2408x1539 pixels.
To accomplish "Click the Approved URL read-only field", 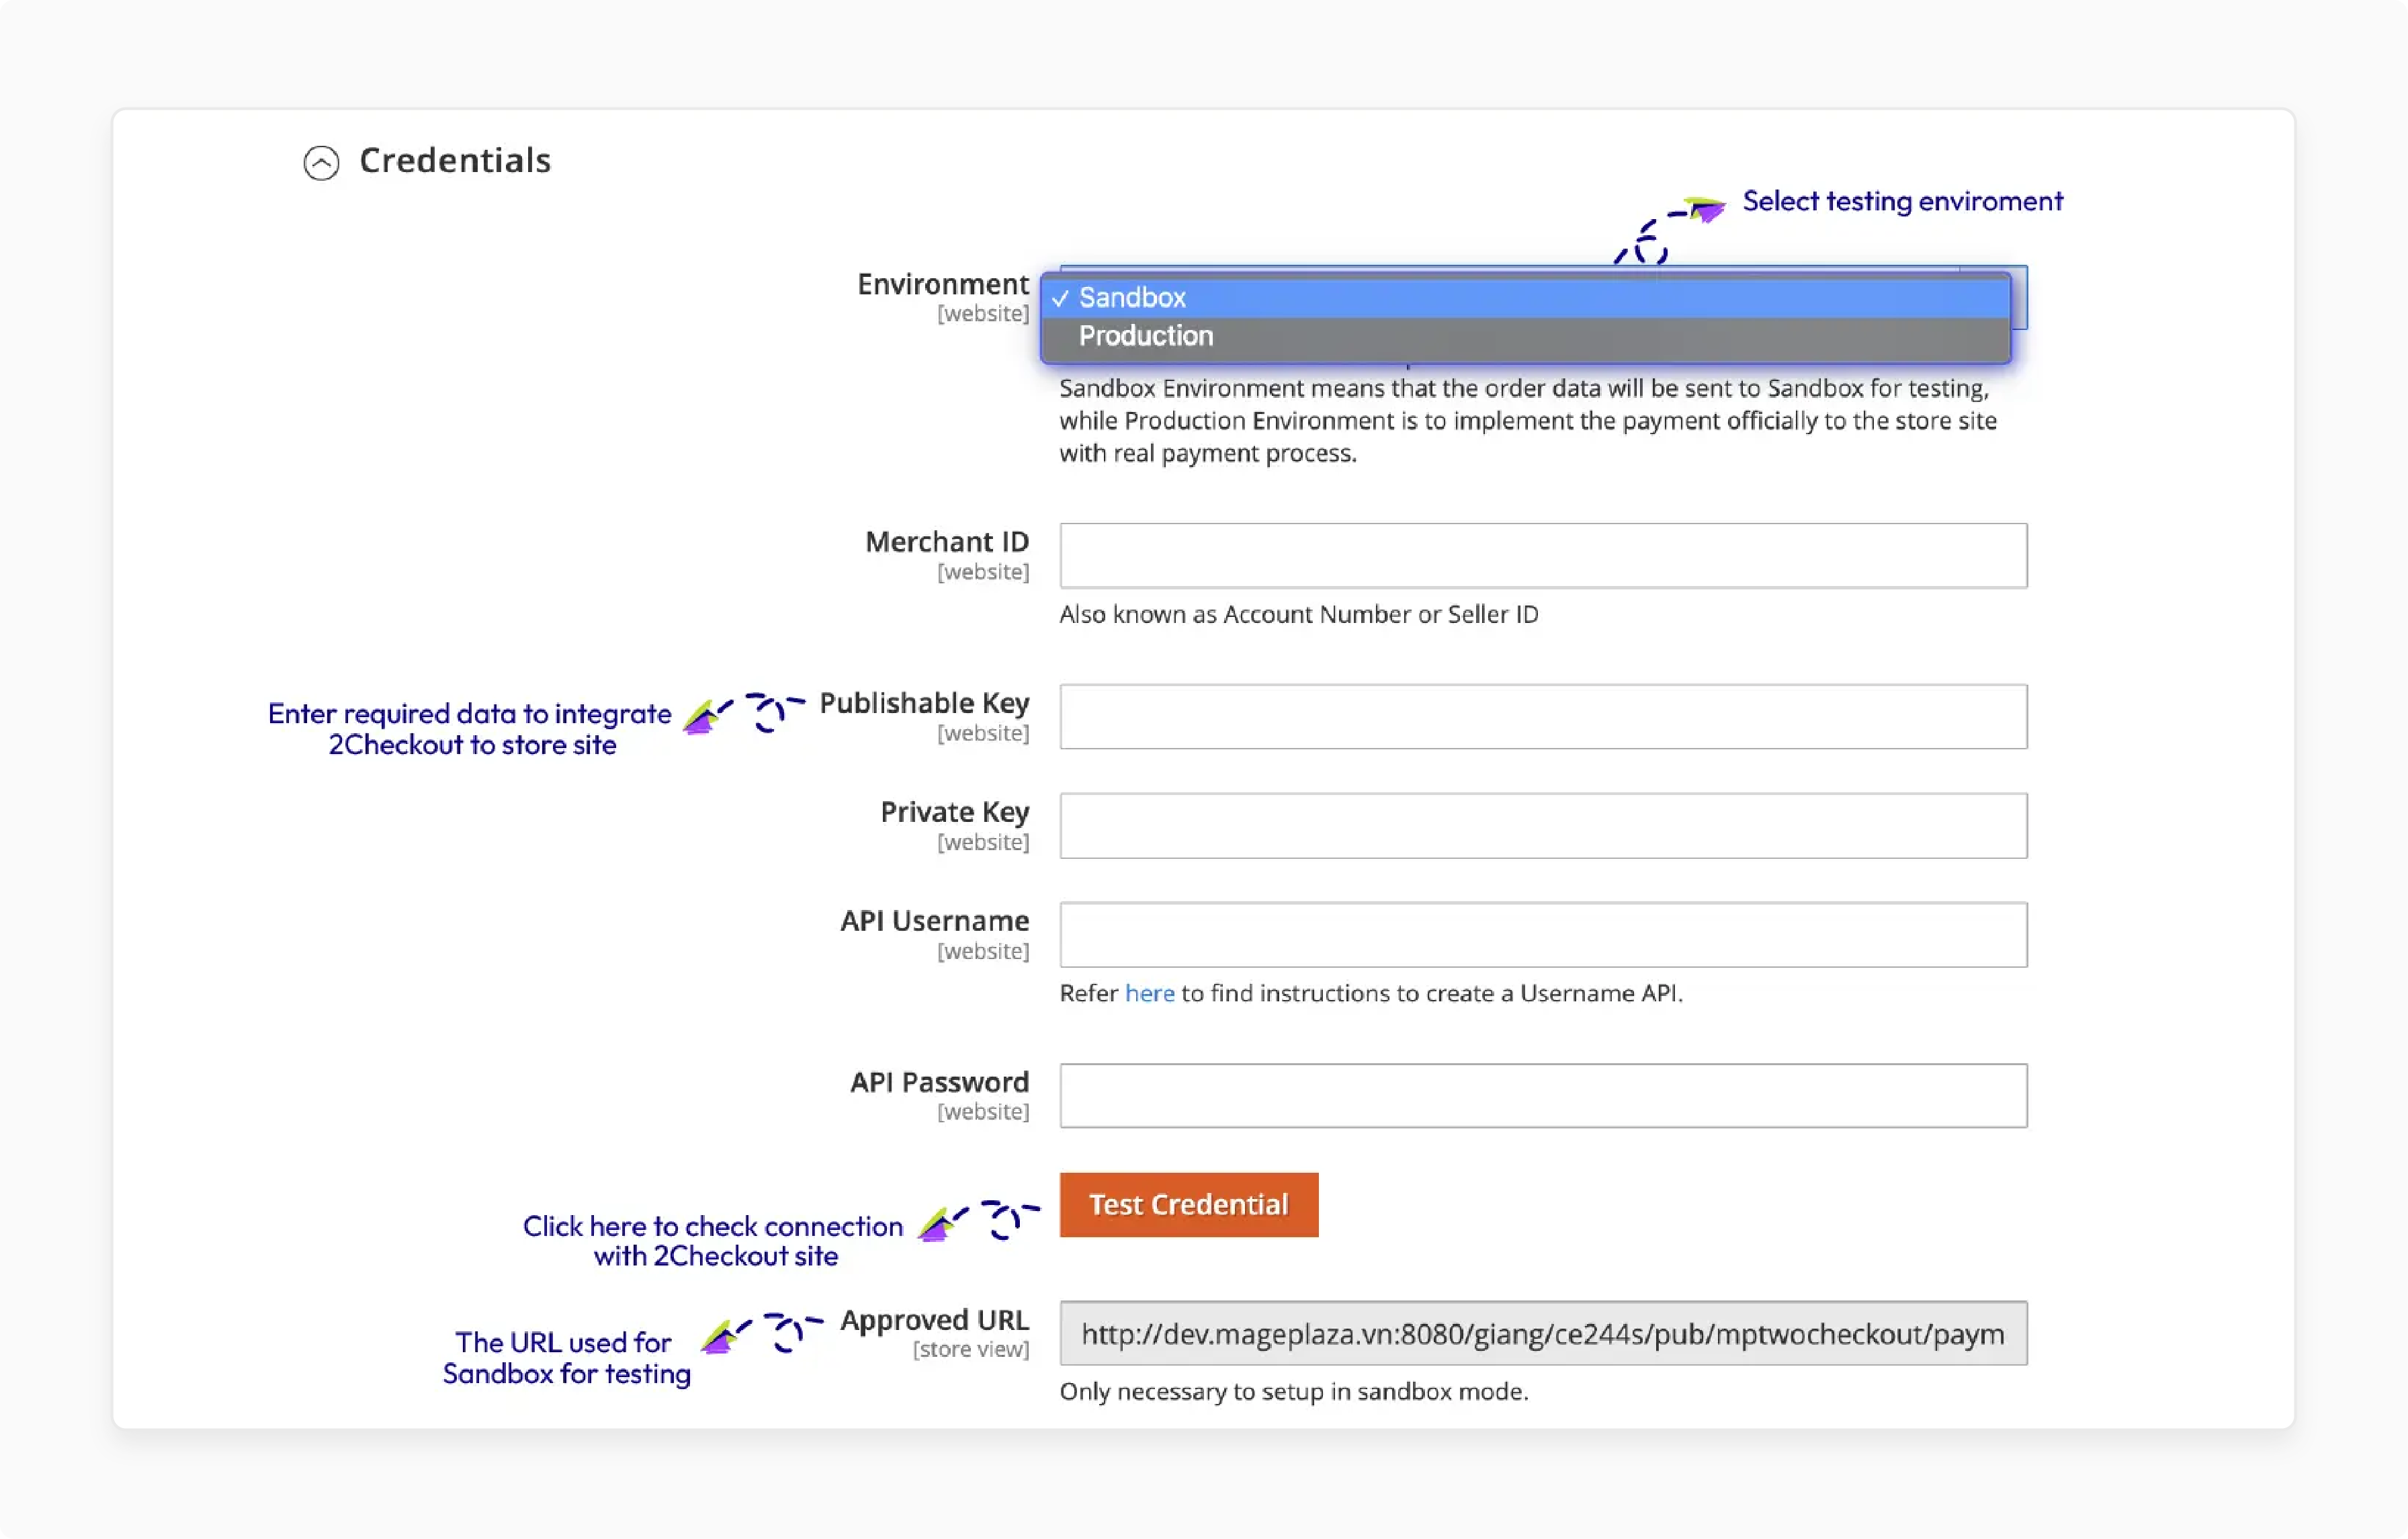I will 1543,1333.
